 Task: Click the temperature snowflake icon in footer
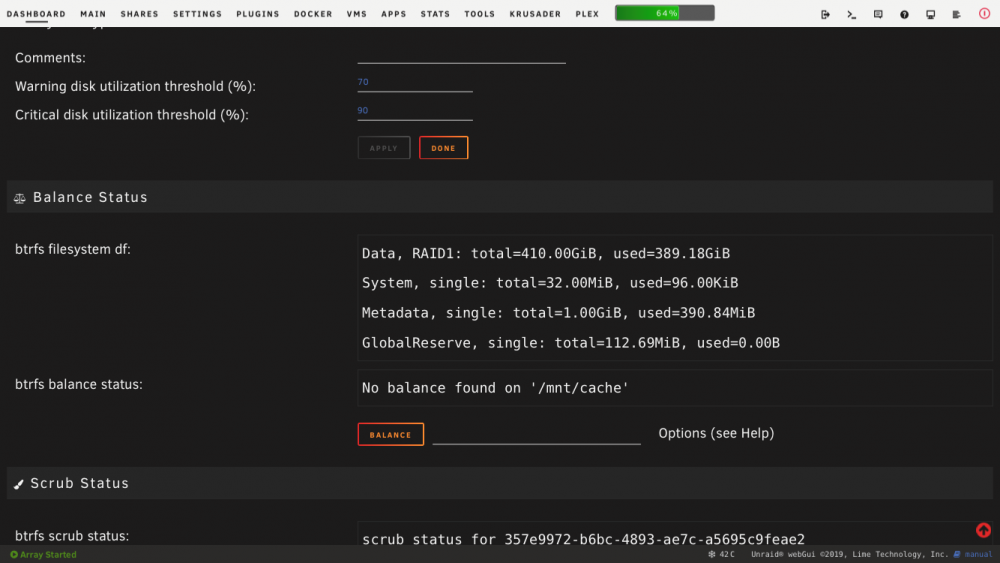point(712,554)
